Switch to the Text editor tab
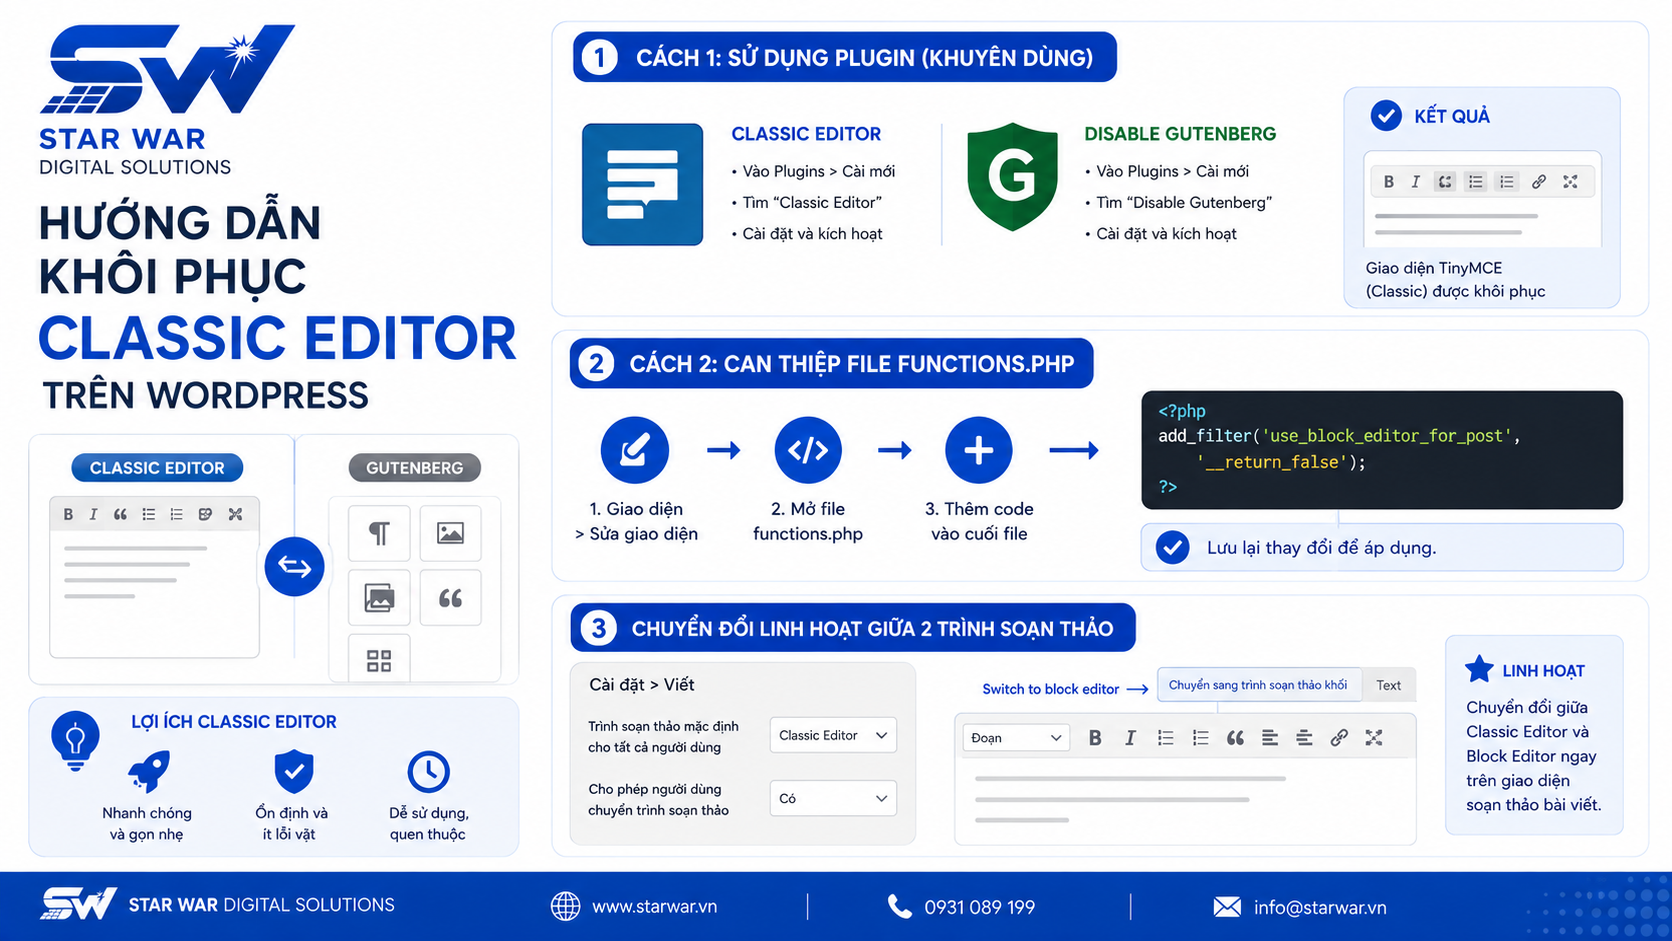The width and height of the screenshot is (1672, 941). [x=1389, y=685]
